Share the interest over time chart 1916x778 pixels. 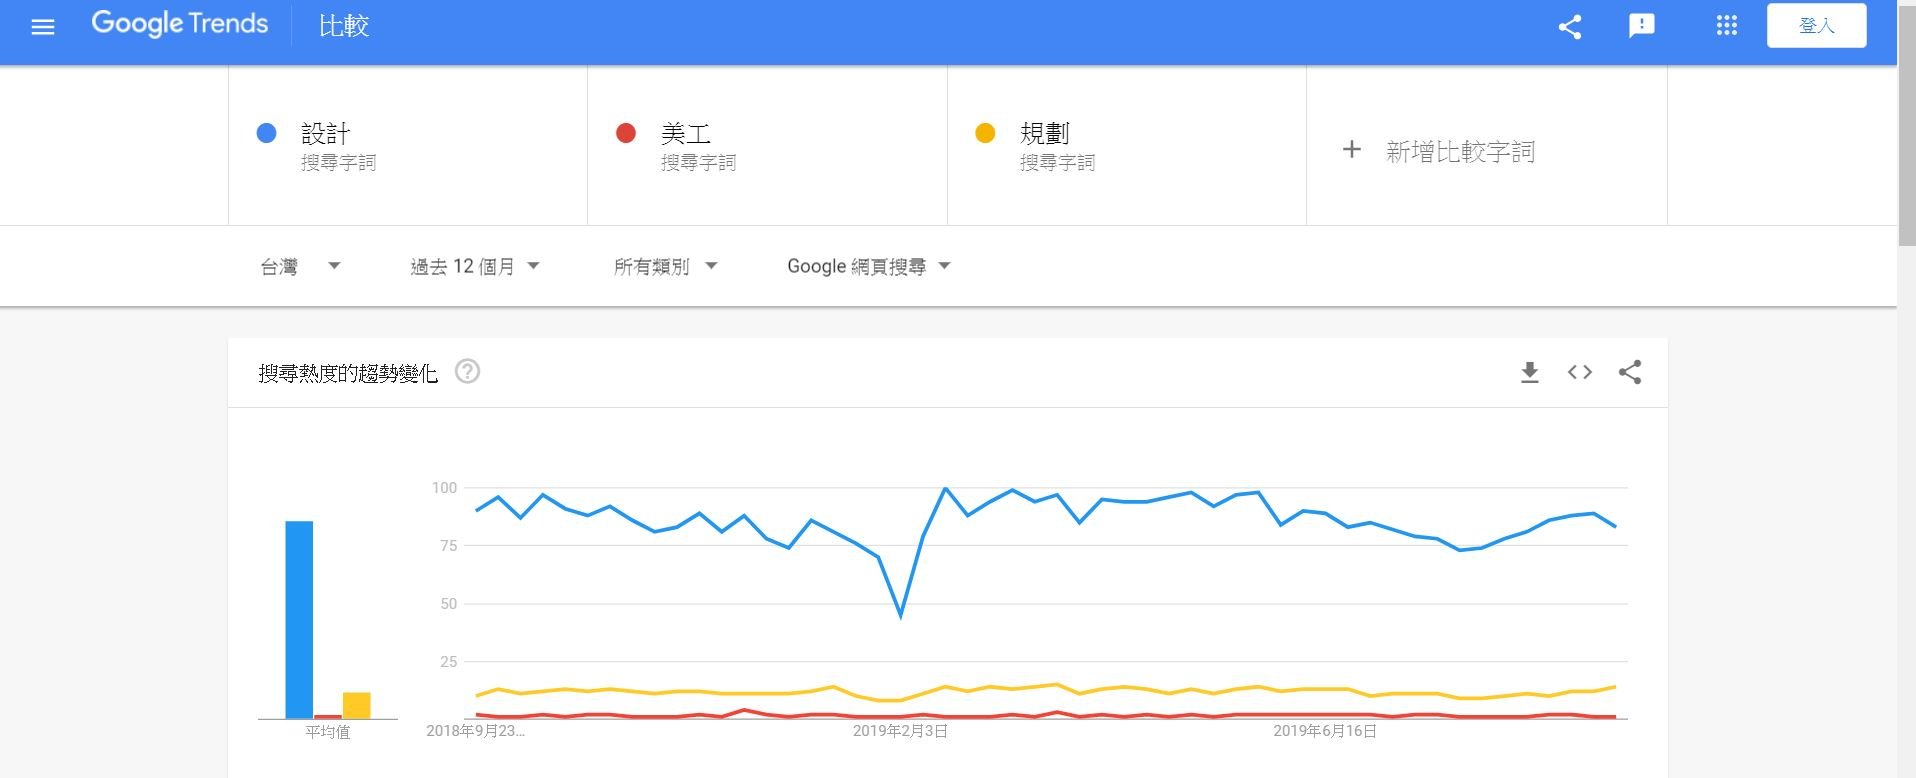(x=1630, y=373)
